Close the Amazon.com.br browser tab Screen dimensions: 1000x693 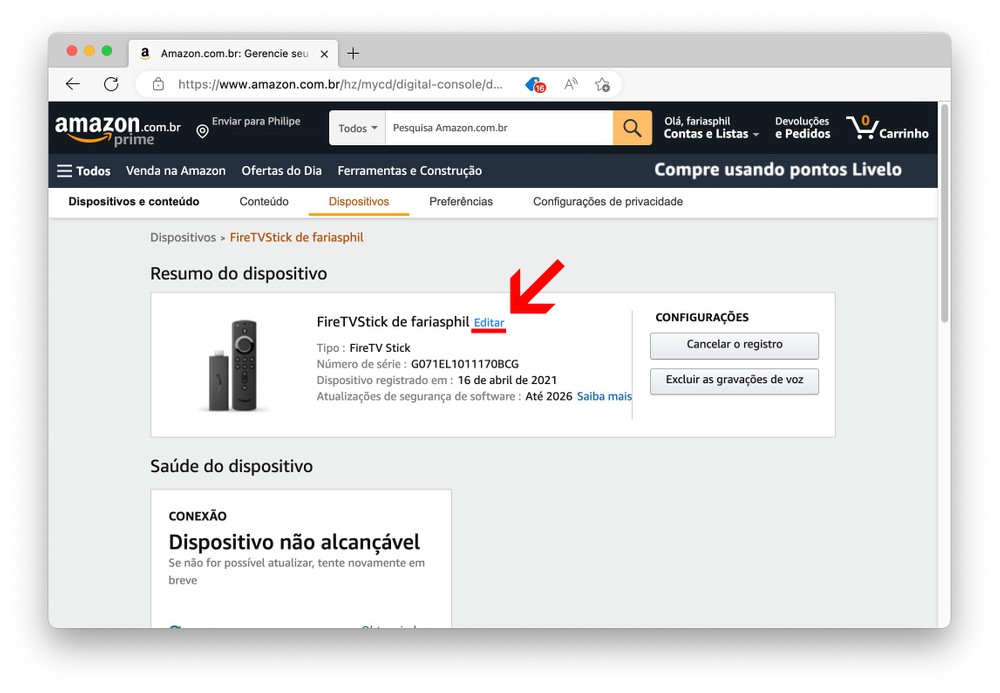click(x=324, y=54)
